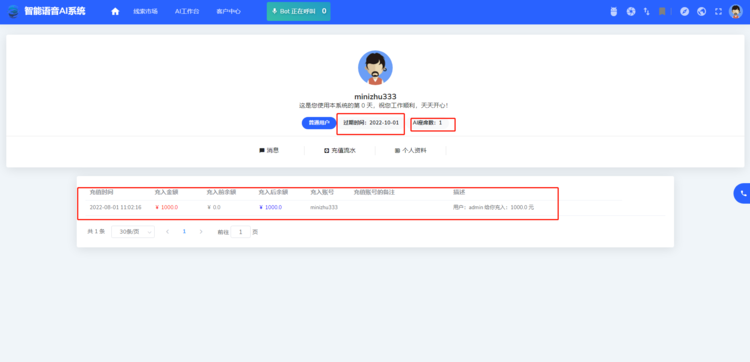Switch to the 充值流水 tab

340,150
